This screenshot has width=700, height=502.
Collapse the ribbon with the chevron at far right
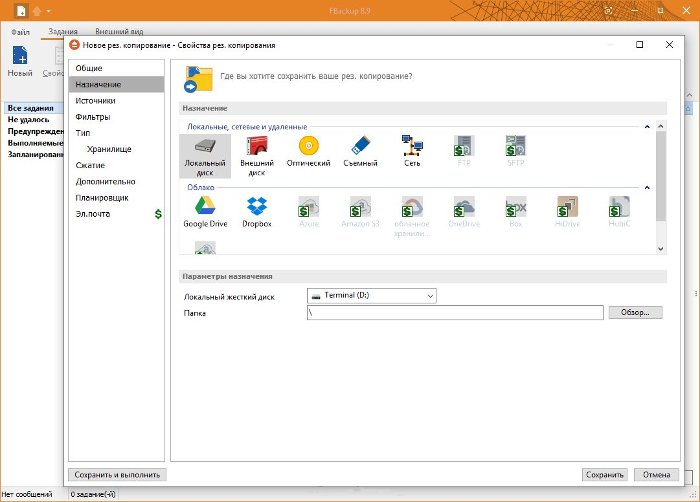689,95
